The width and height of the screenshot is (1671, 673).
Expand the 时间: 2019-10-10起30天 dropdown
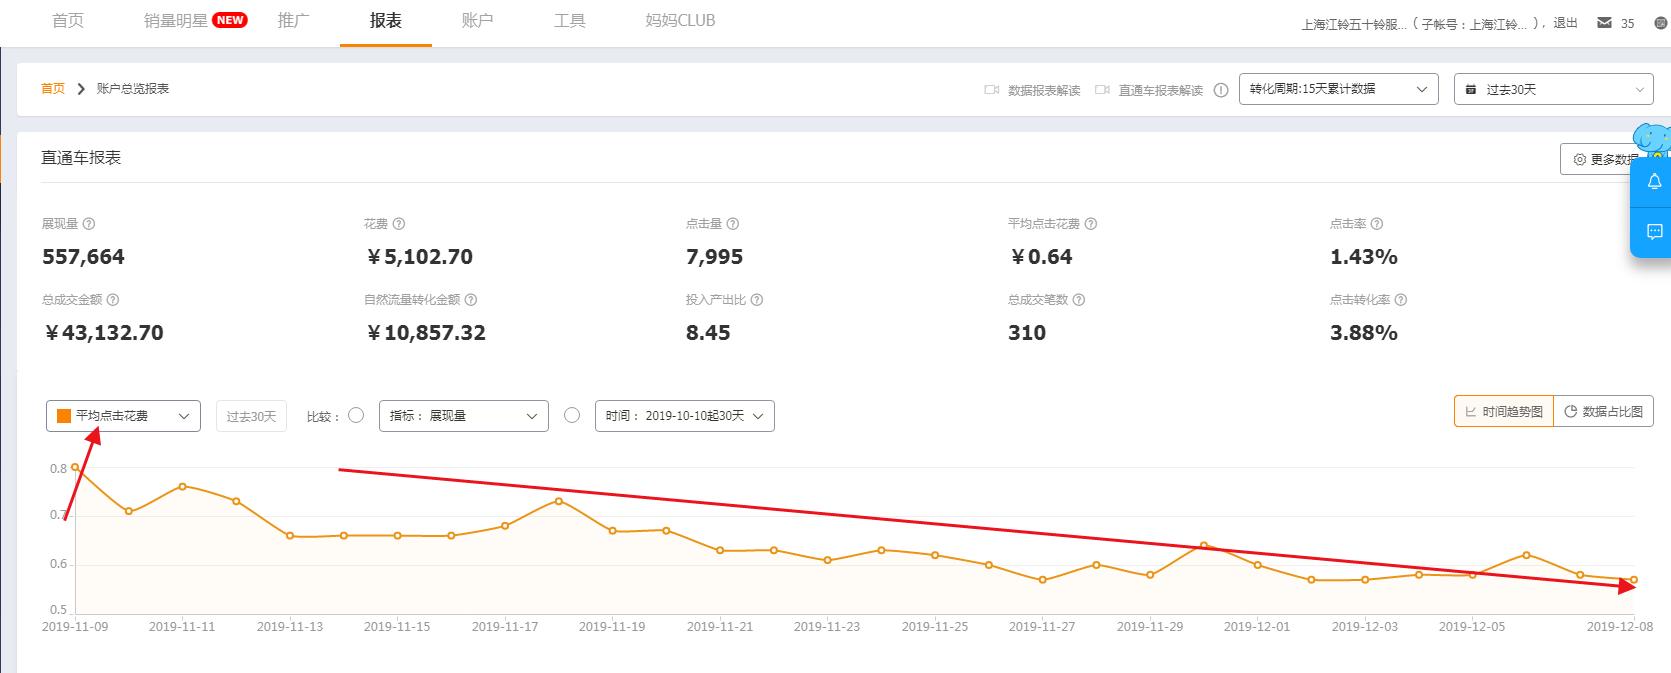(685, 416)
